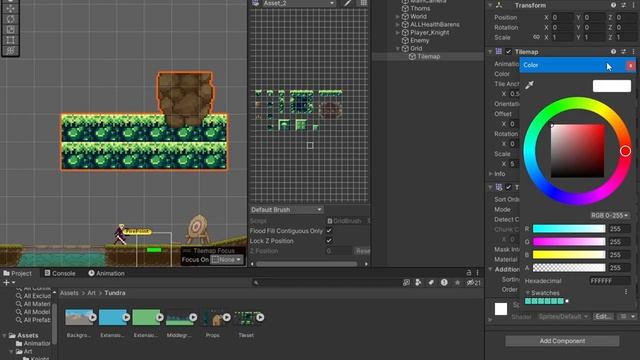Viewport: 640px width, 360px height.
Task: Click the first teal swatch in Swatches
Action: click(x=528, y=301)
